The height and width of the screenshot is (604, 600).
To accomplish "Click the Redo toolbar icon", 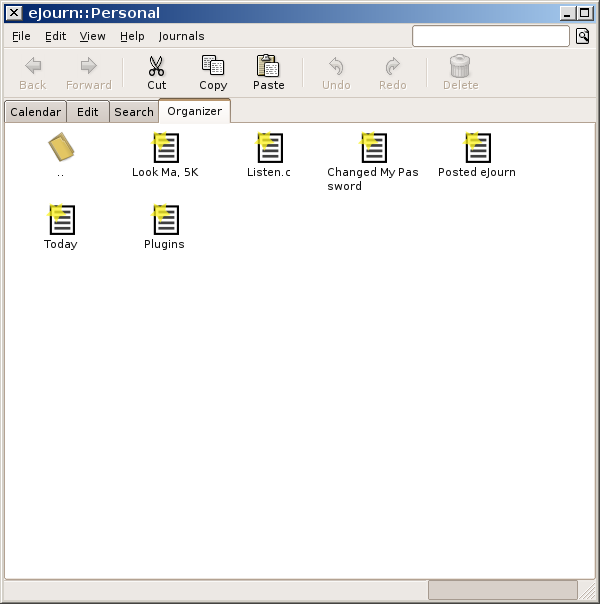I will point(392,66).
